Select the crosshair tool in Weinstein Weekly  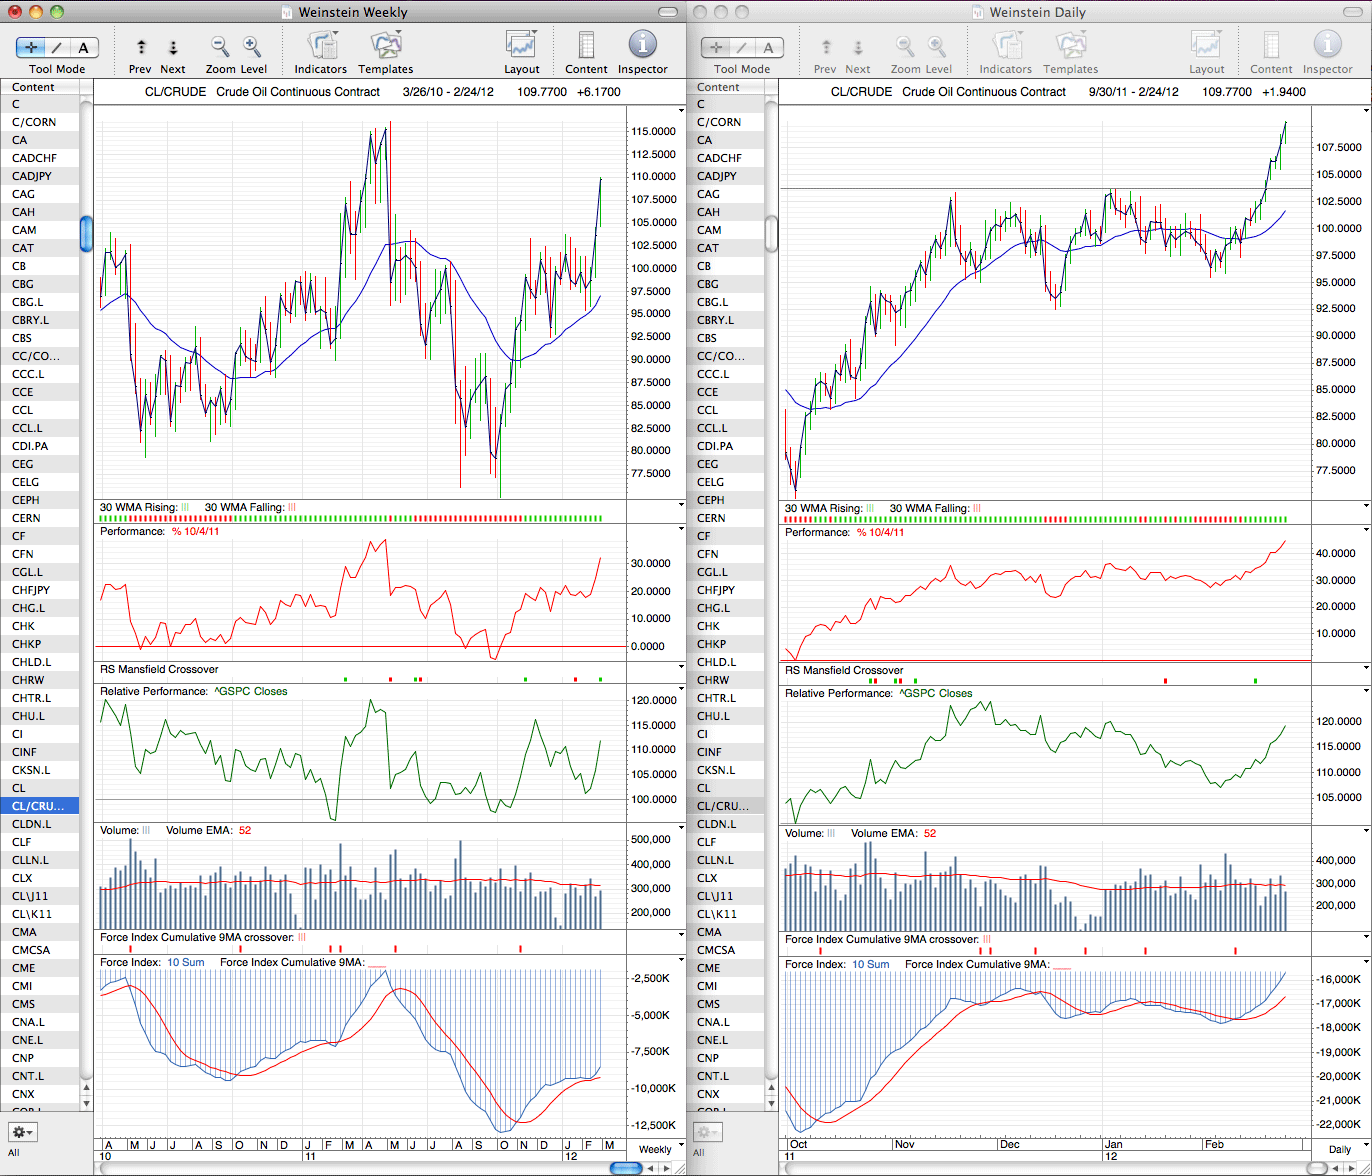(x=34, y=47)
